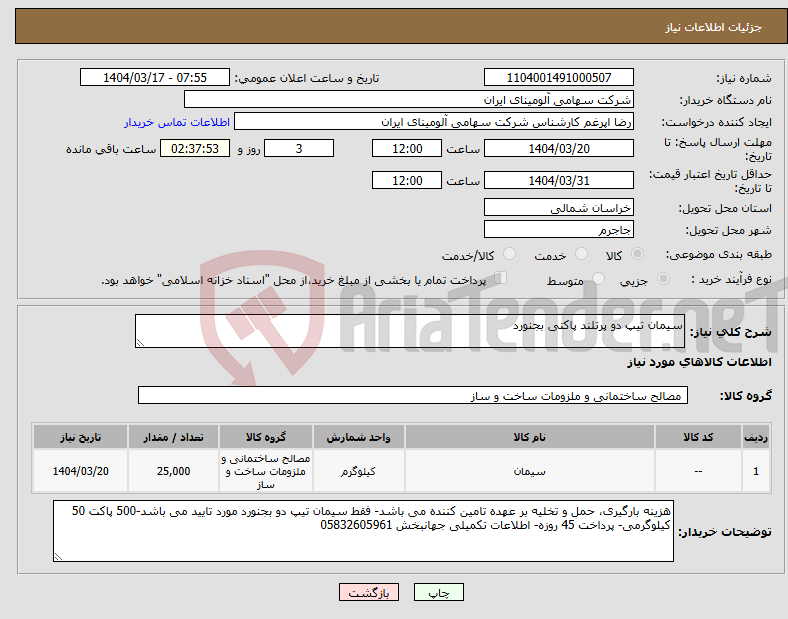Click the resize handle of buyer notes area
Image resolution: width=788 pixels, height=619 pixels.
coord(58,557)
